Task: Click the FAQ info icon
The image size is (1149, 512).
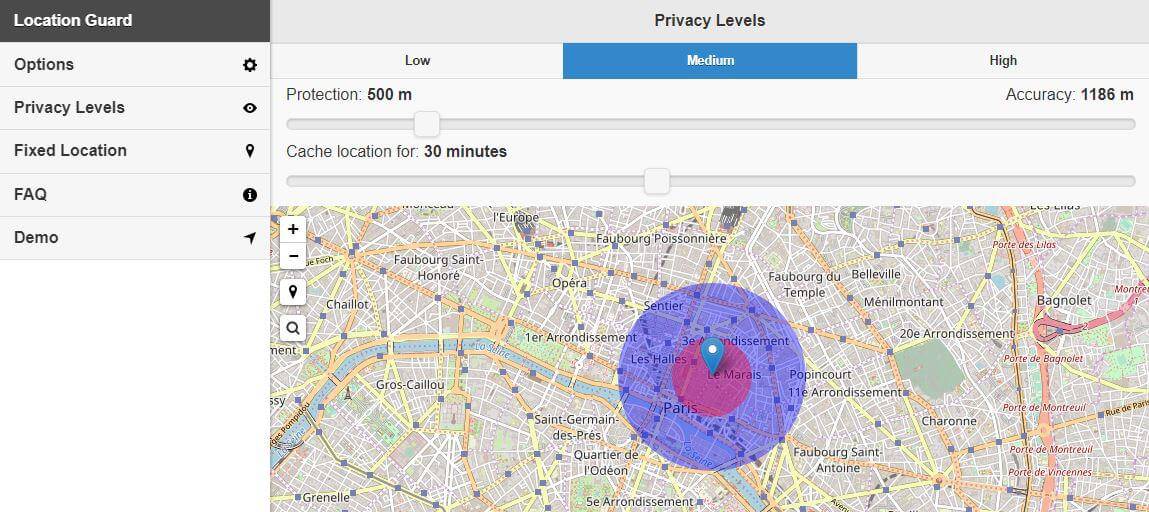Action: (250, 195)
